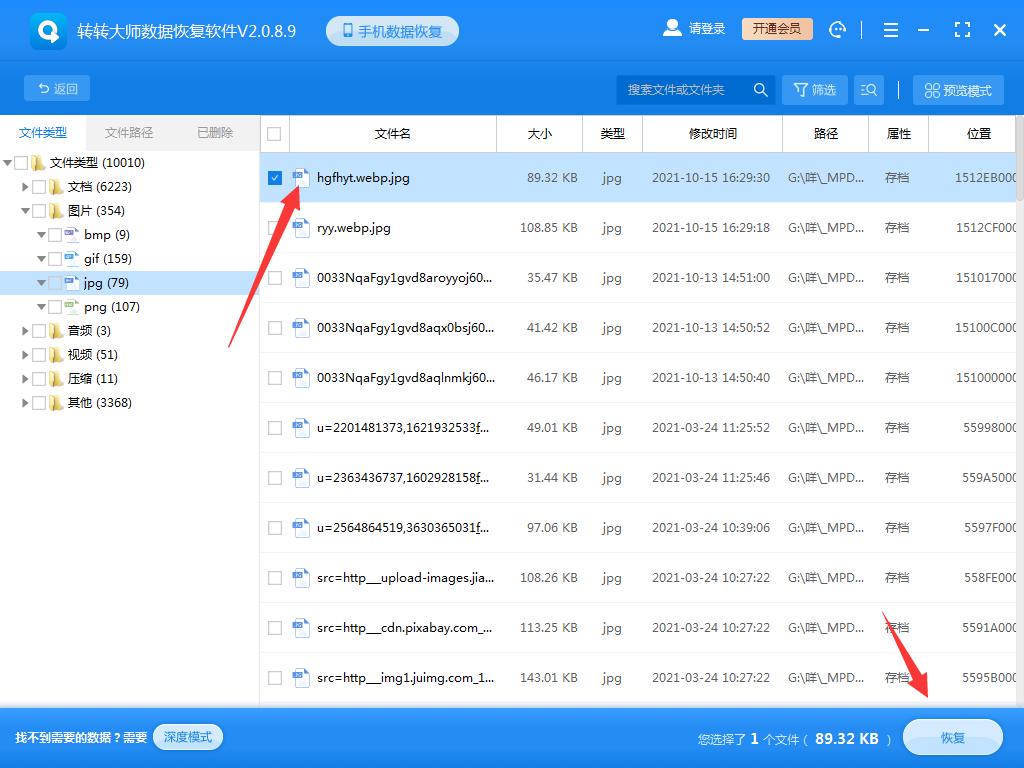
Task: Open the customer service headset icon
Action: [837, 29]
